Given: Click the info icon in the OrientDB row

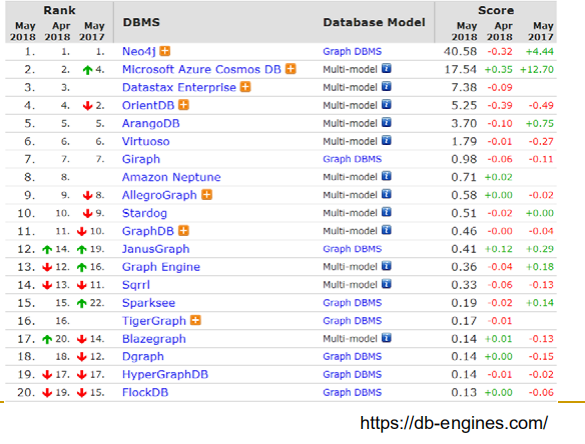Looking at the screenshot, I should tap(387, 104).
